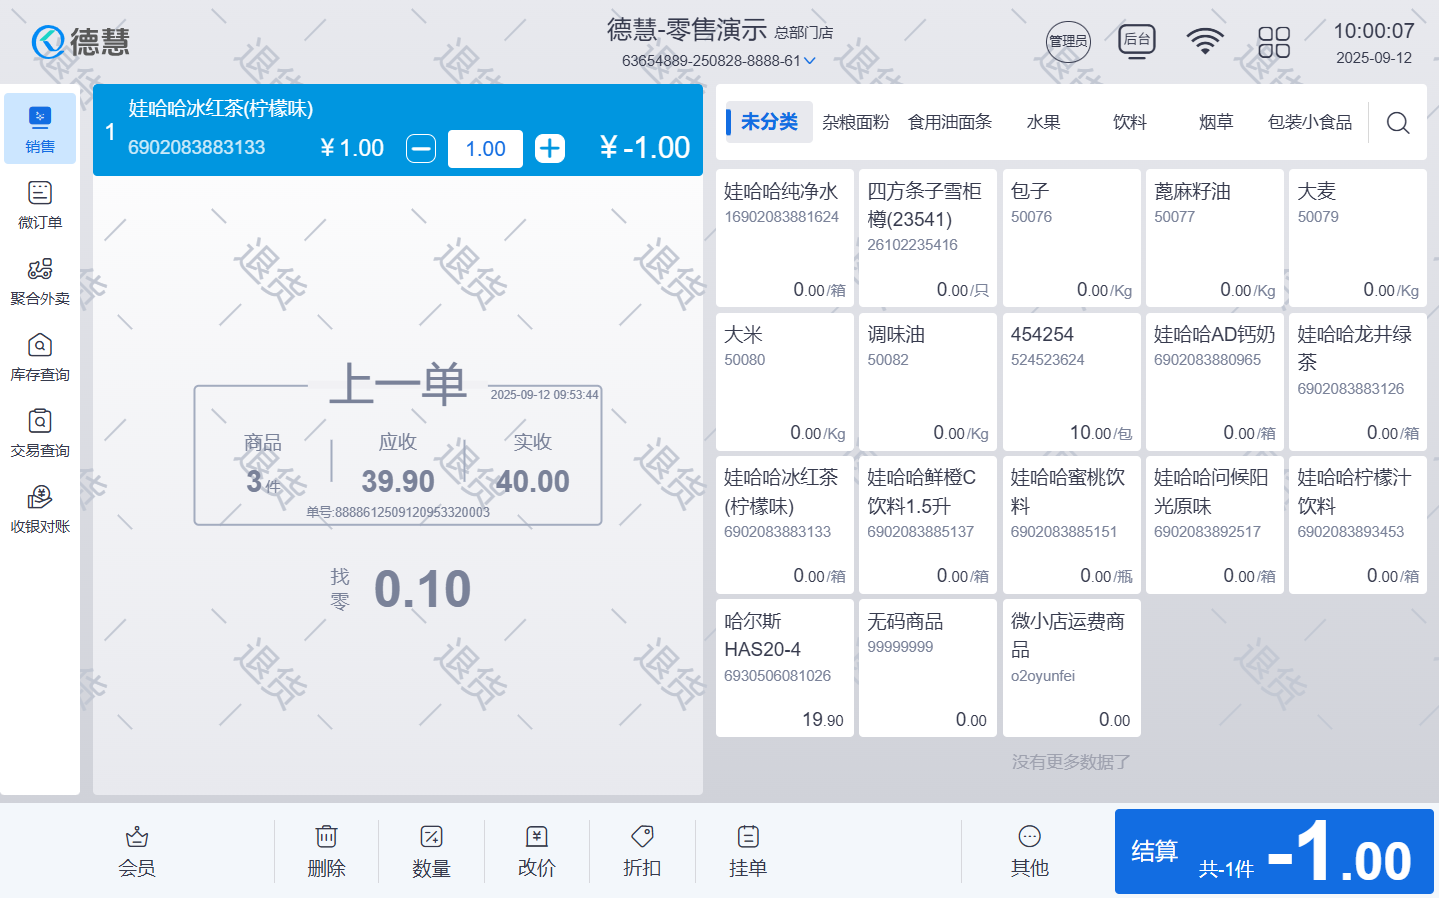Click the 10:00:07 clock display

click(x=1374, y=31)
